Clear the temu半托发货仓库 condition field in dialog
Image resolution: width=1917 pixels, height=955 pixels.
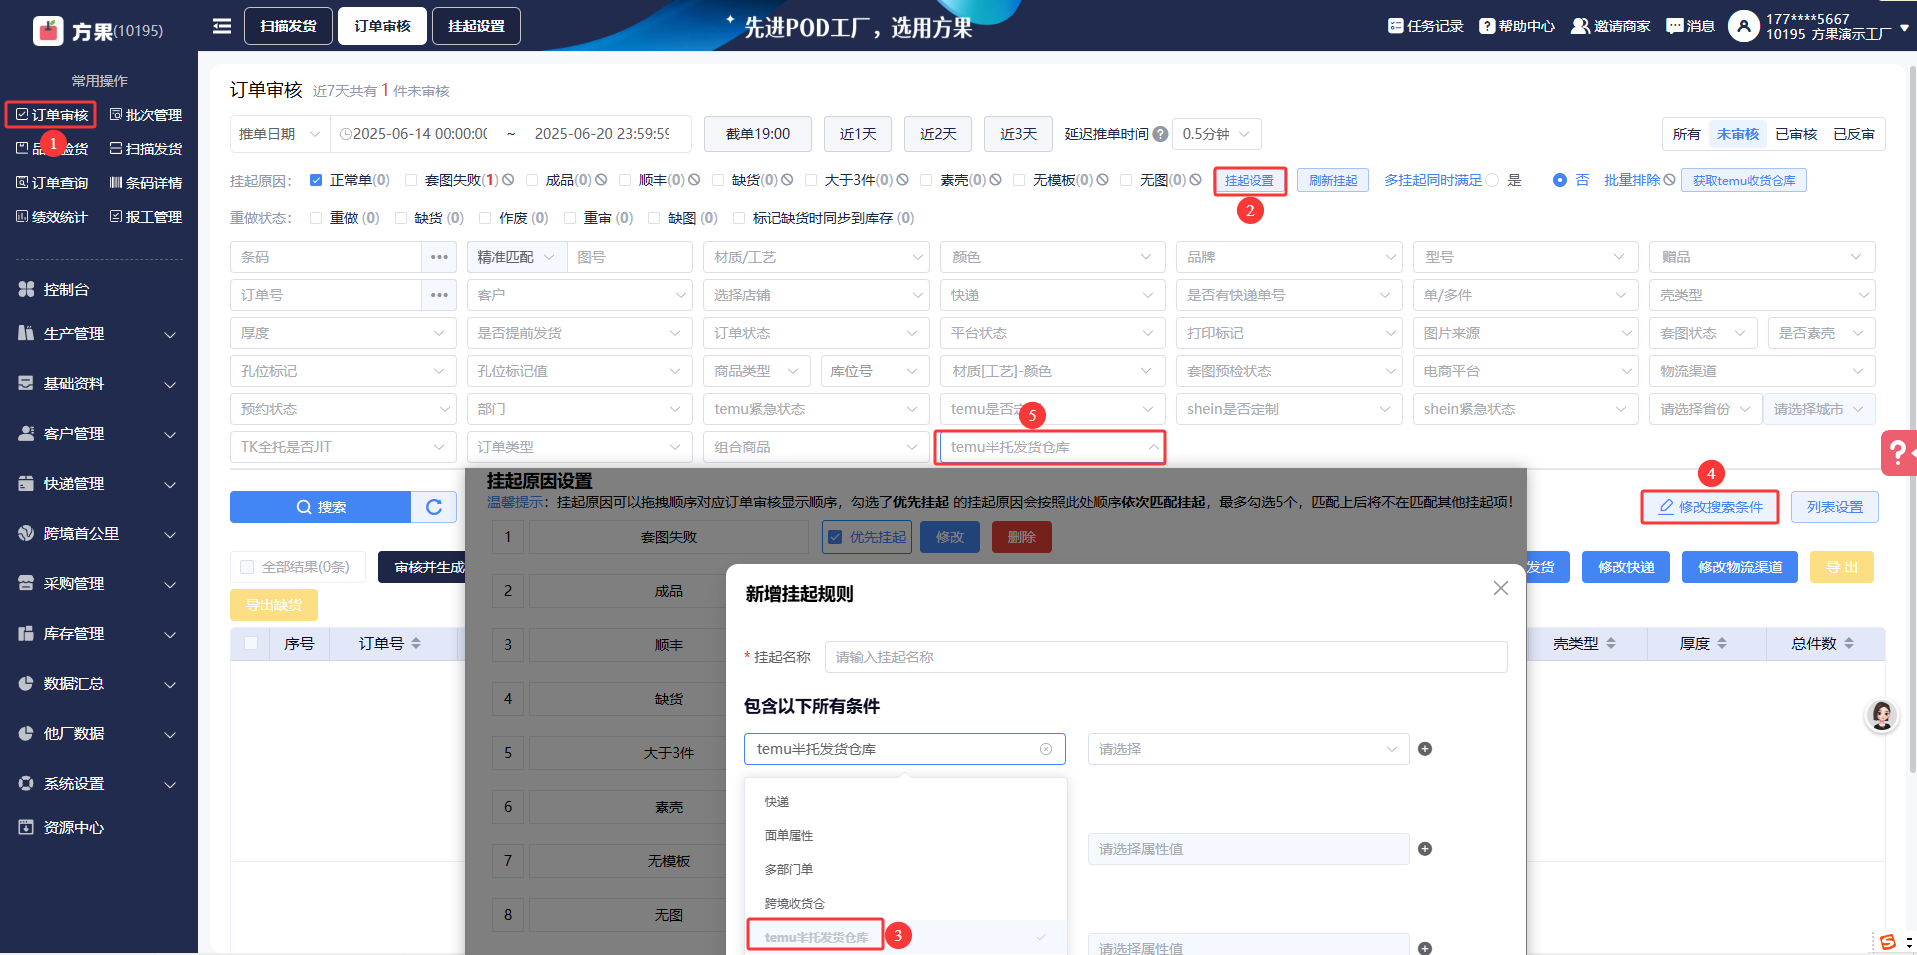1046,749
